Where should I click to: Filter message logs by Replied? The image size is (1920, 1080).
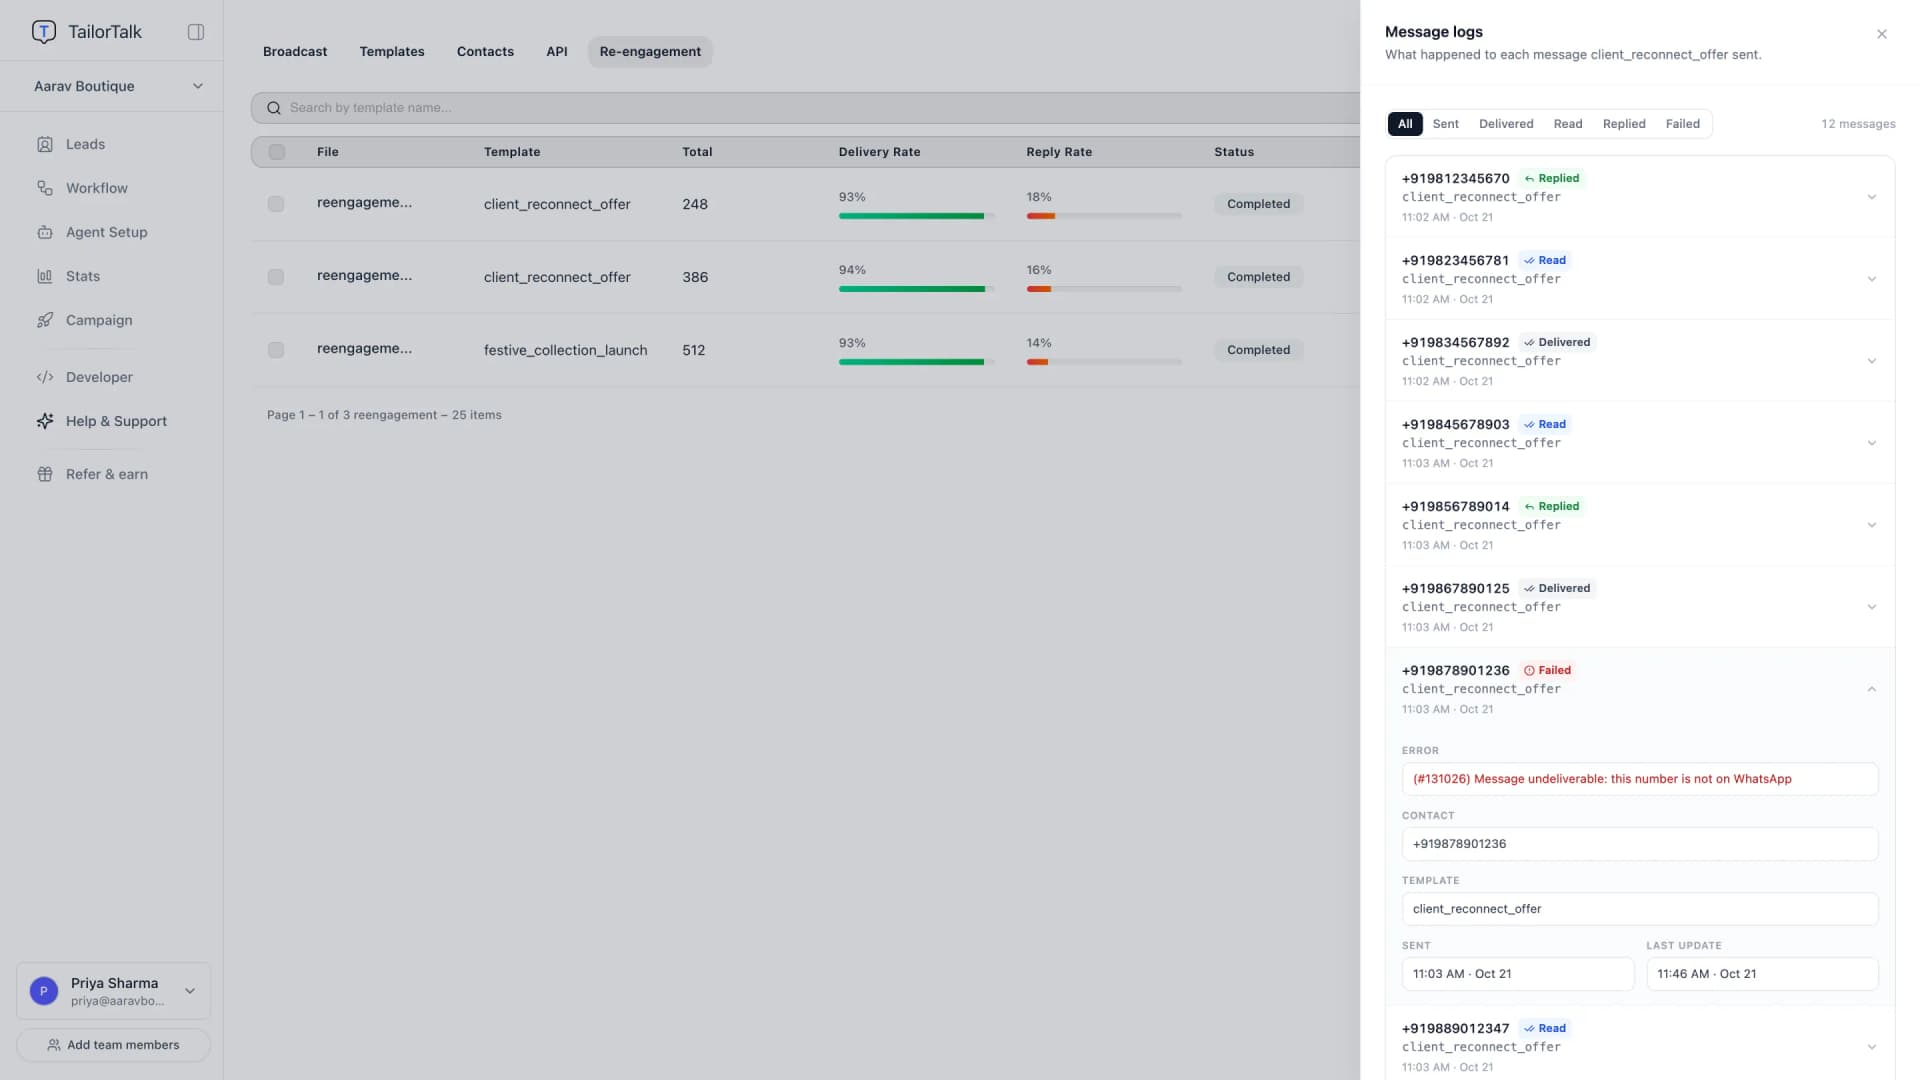tap(1624, 124)
